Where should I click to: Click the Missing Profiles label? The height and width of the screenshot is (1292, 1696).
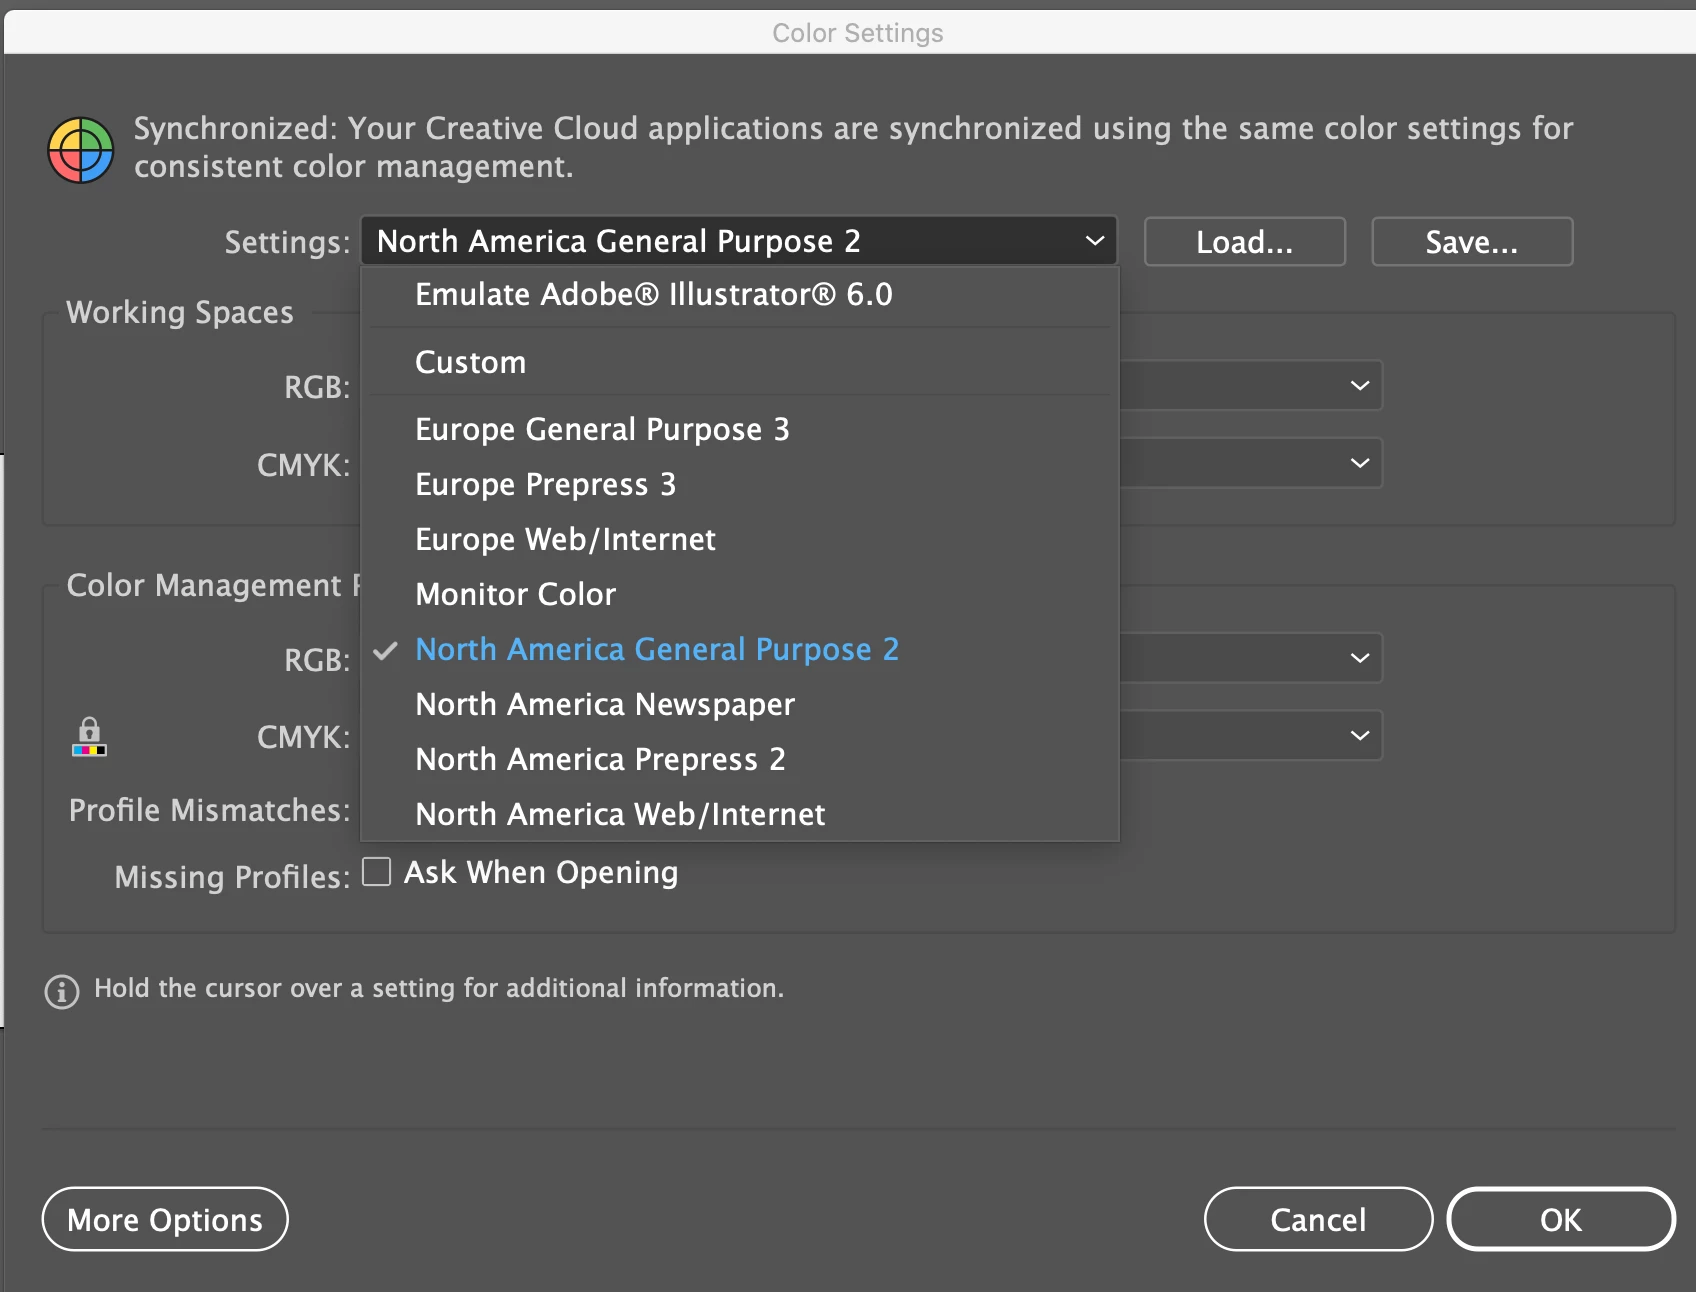pyautogui.click(x=233, y=877)
